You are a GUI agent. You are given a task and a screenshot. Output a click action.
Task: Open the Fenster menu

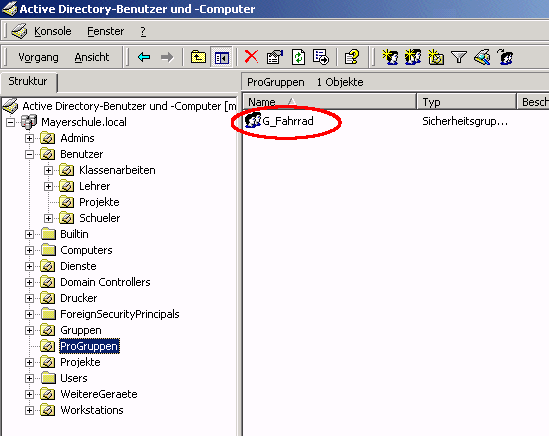click(106, 31)
